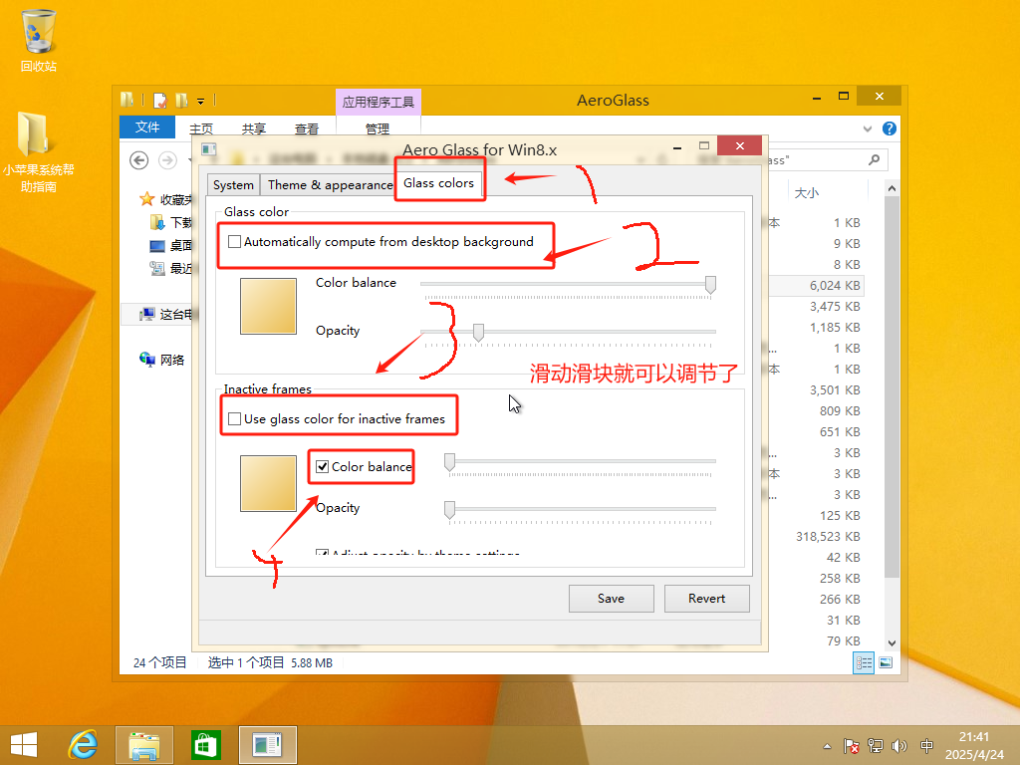
Task: Select 这台电脑 This PC in navigation pane
Action: (x=166, y=314)
